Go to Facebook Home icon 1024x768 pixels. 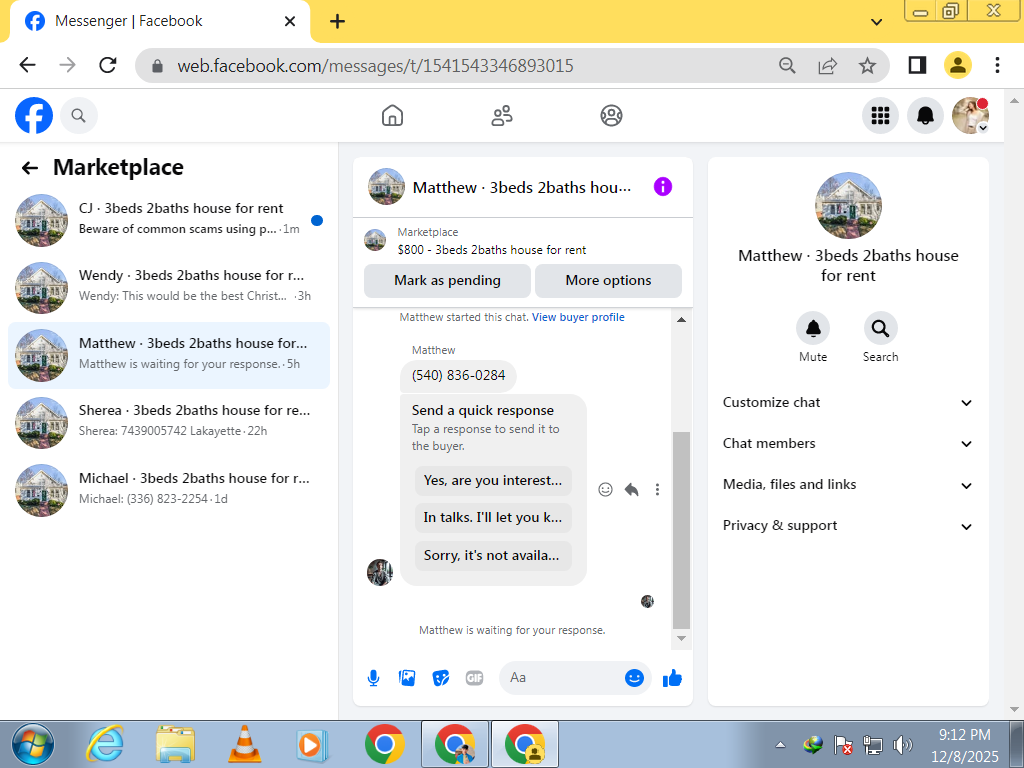click(392, 116)
